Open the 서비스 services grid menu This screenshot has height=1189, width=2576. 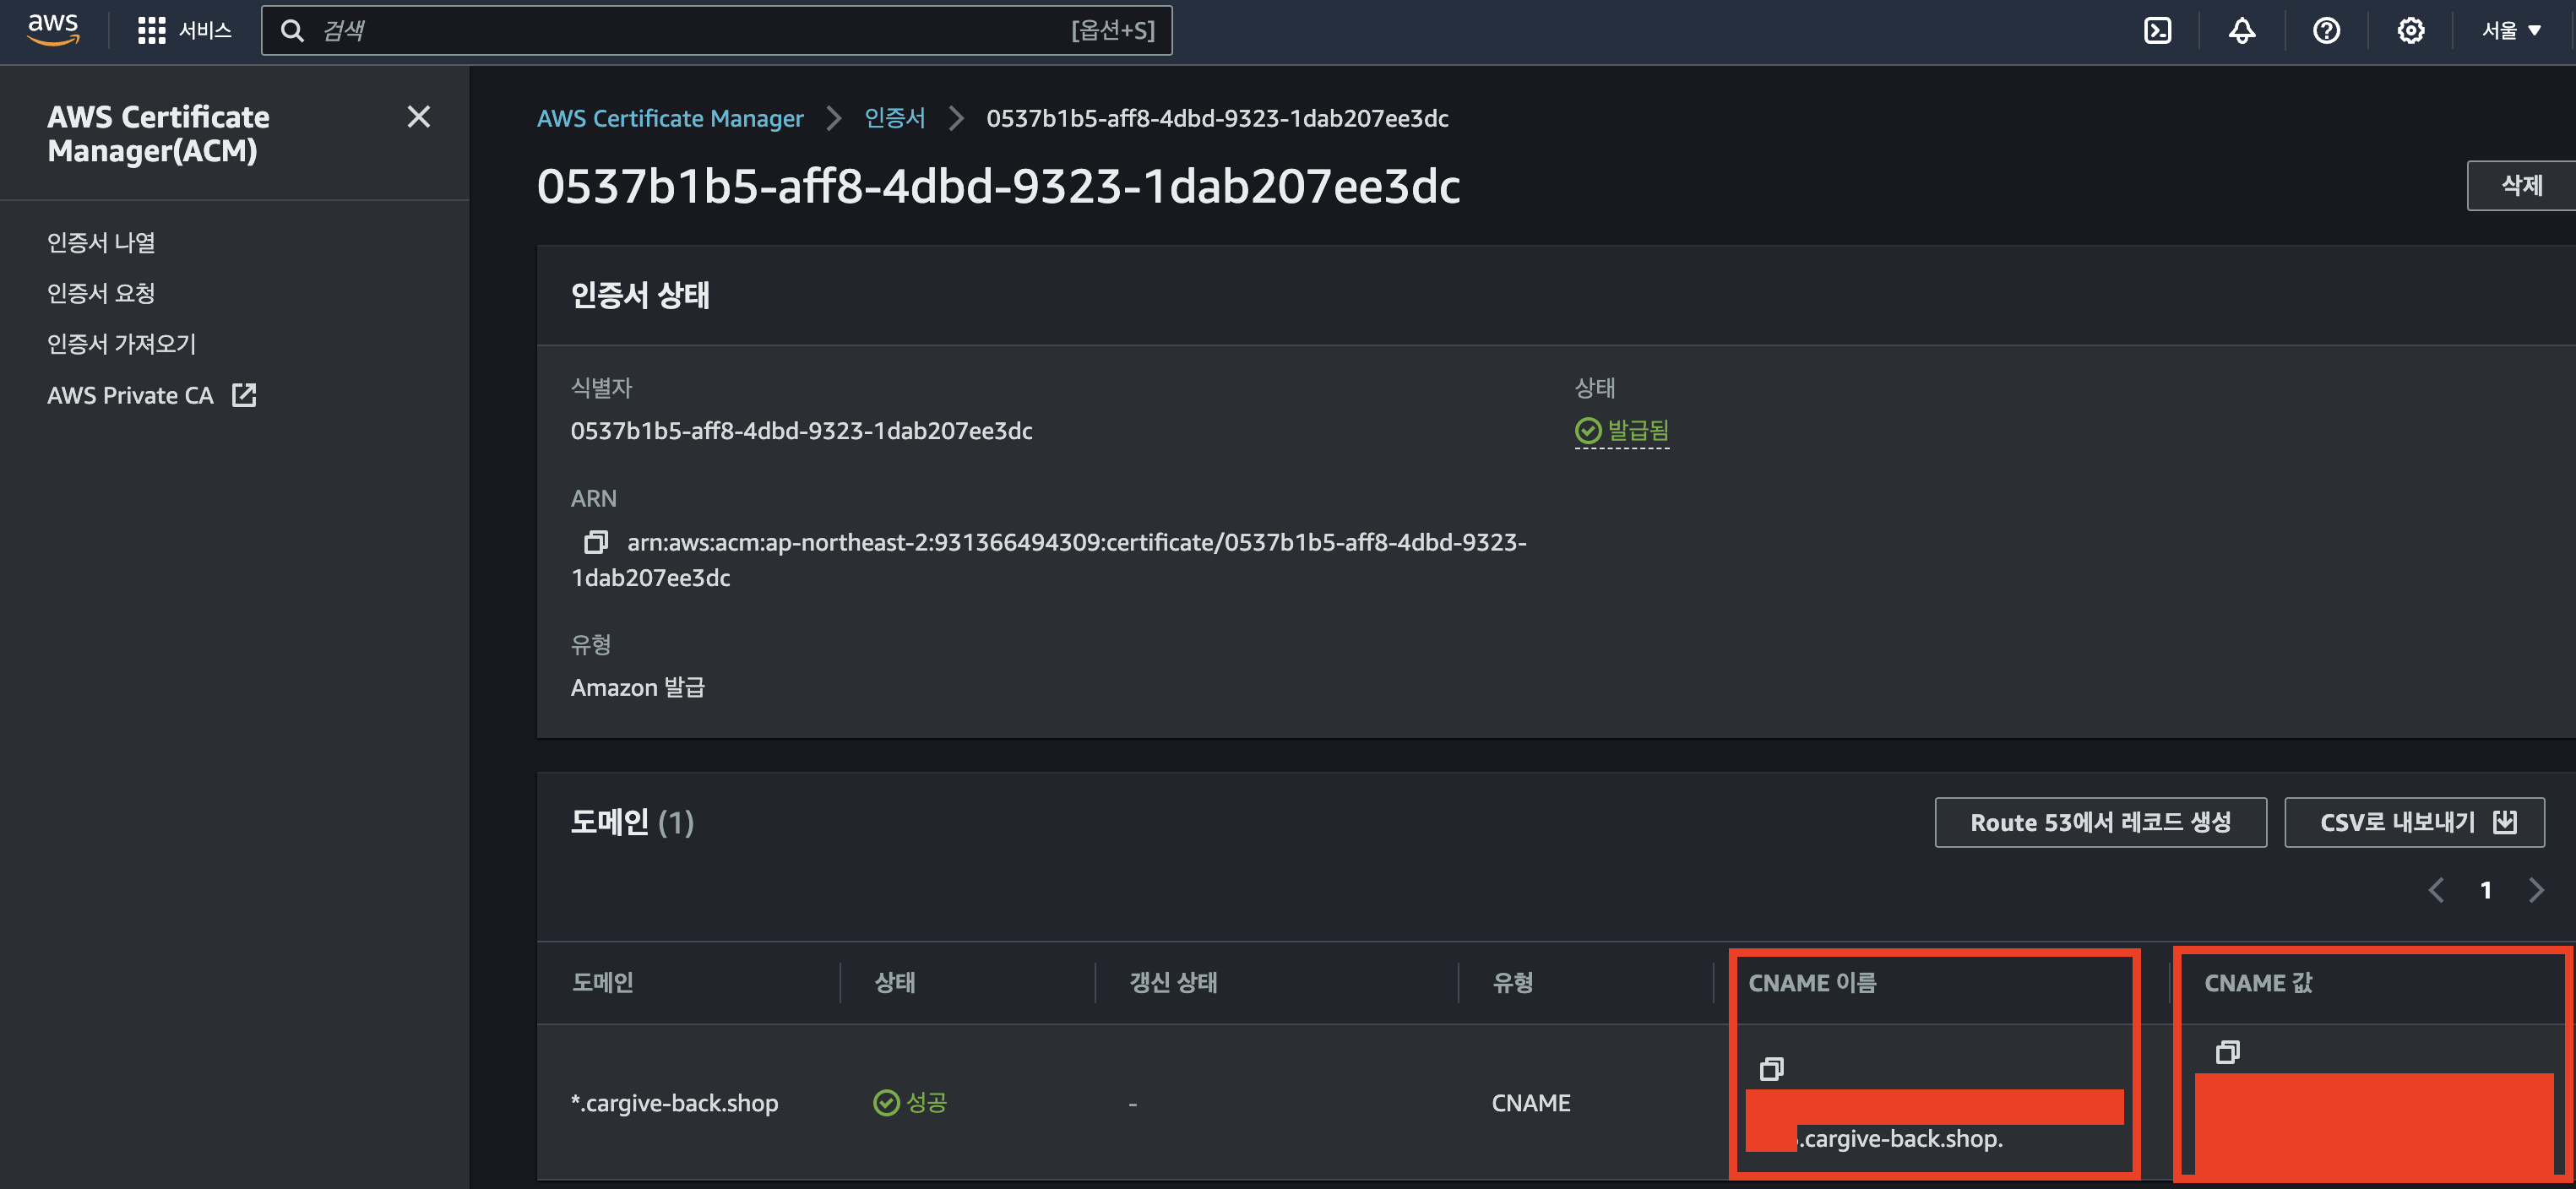184,31
